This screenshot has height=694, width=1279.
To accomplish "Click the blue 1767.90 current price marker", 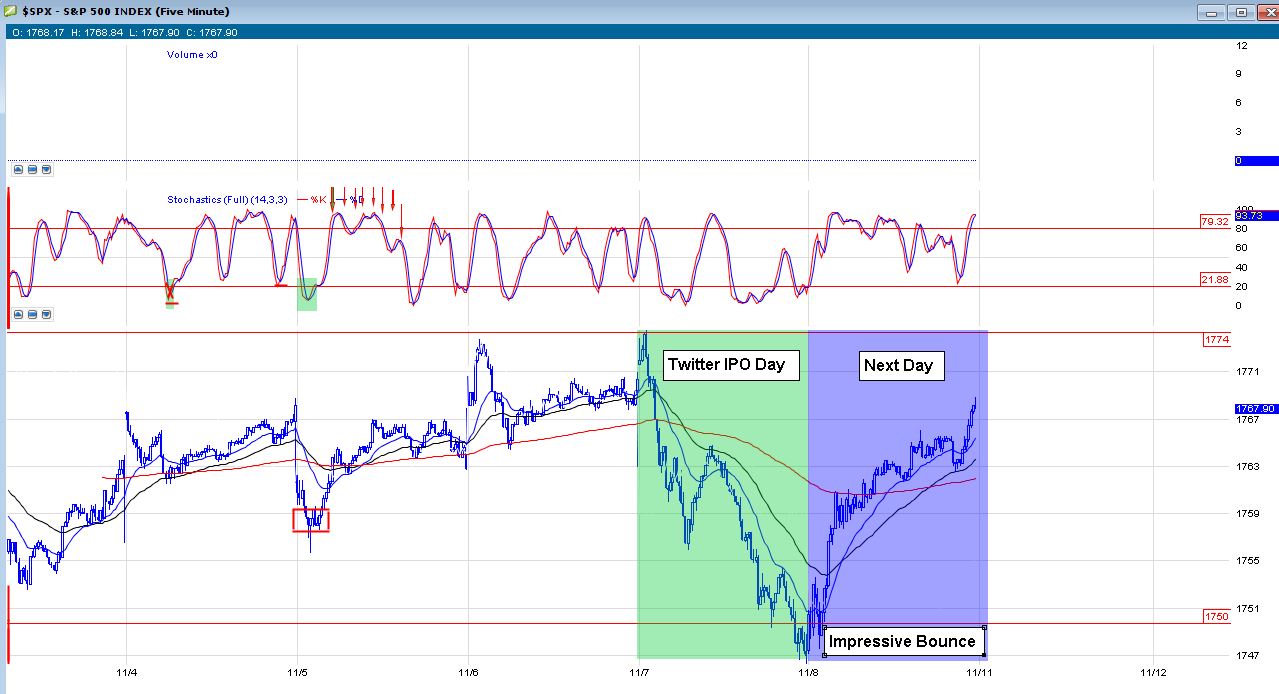I will click(1254, 409).
